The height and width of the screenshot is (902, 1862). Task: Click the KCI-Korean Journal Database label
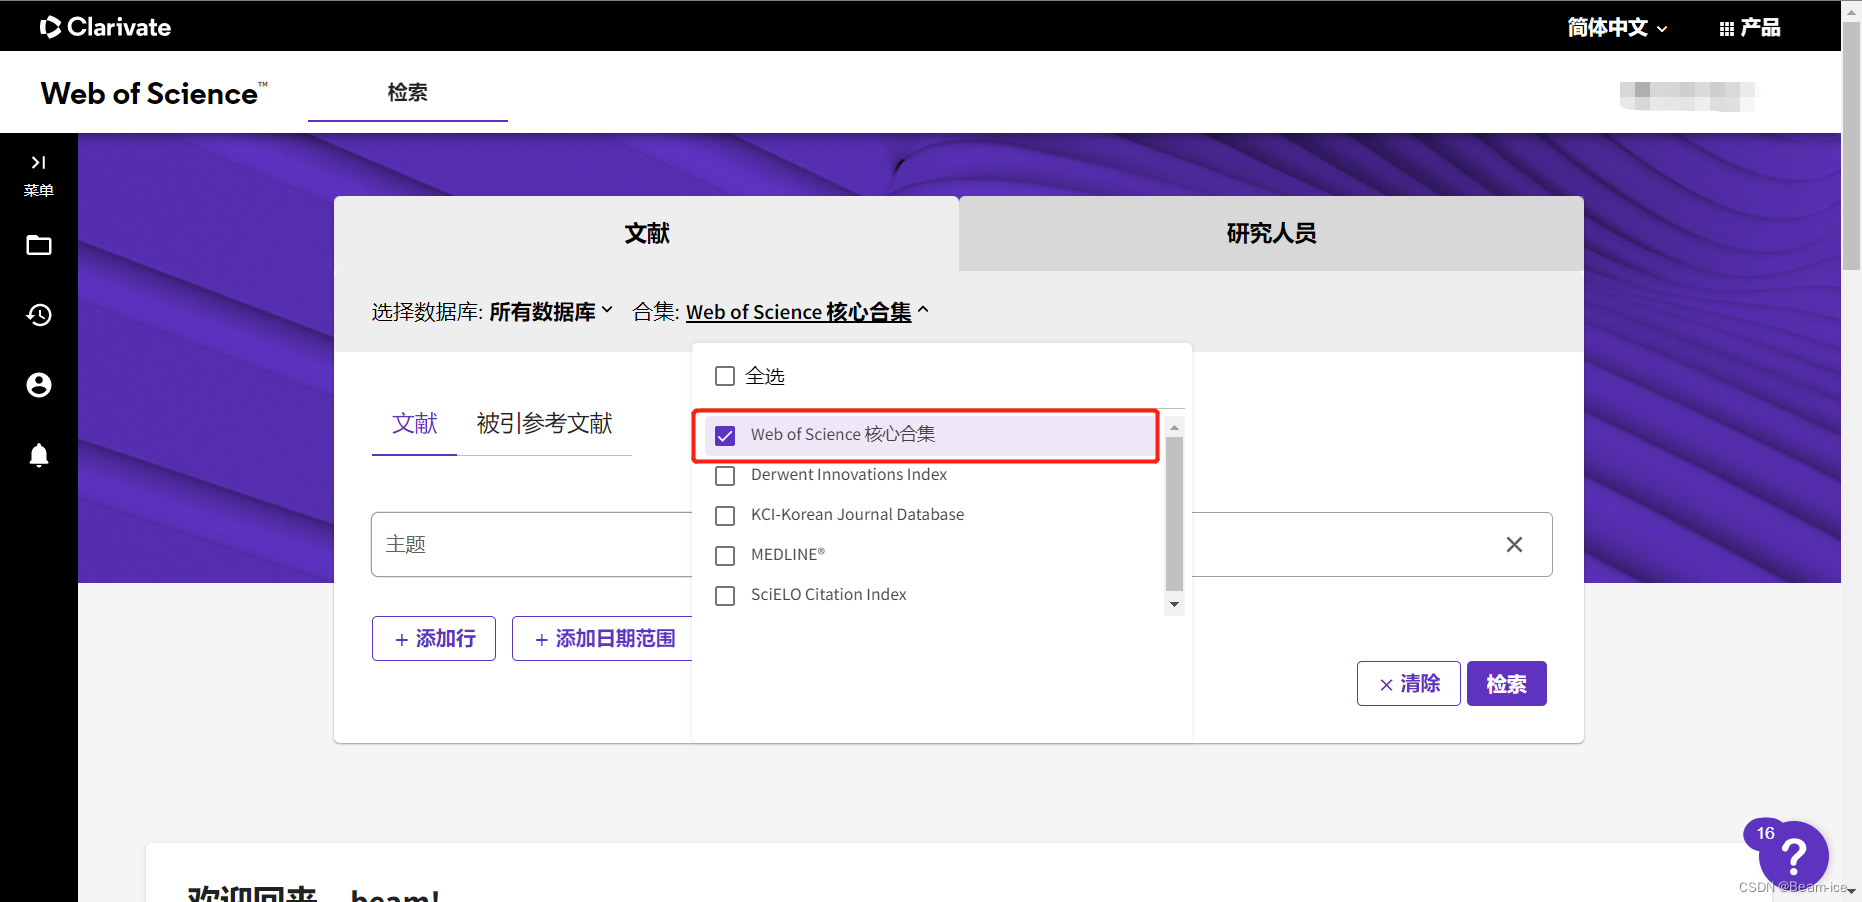point(857,515)
